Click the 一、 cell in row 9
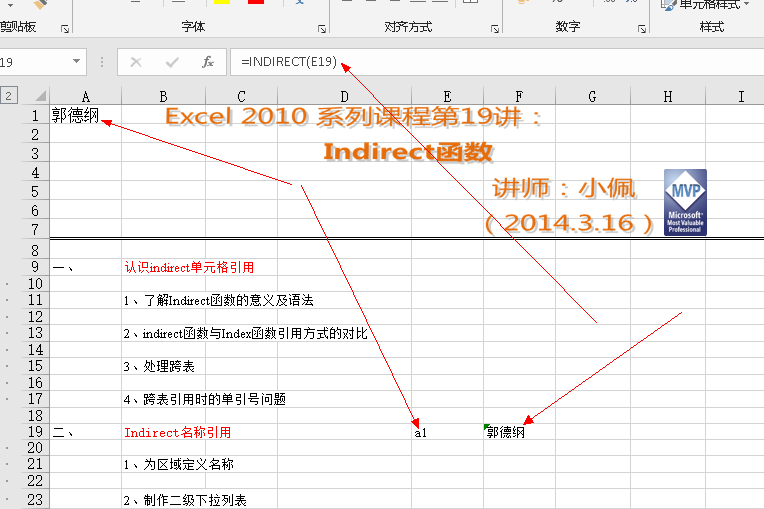Viewport: 764px width, 509px height. click(x=86, y=267)
